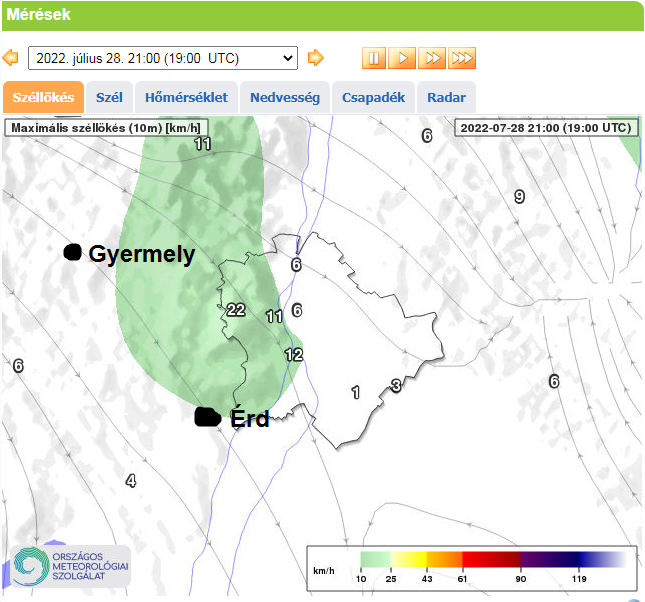
Task: Show the Nedvesség tab
Action: [284, 98]
